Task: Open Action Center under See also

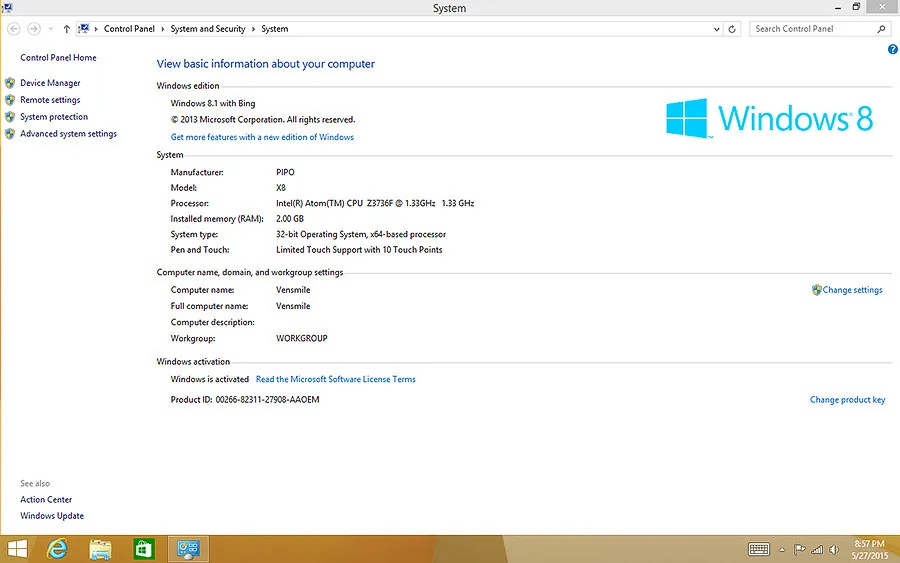Action: [x=46, y=499]
